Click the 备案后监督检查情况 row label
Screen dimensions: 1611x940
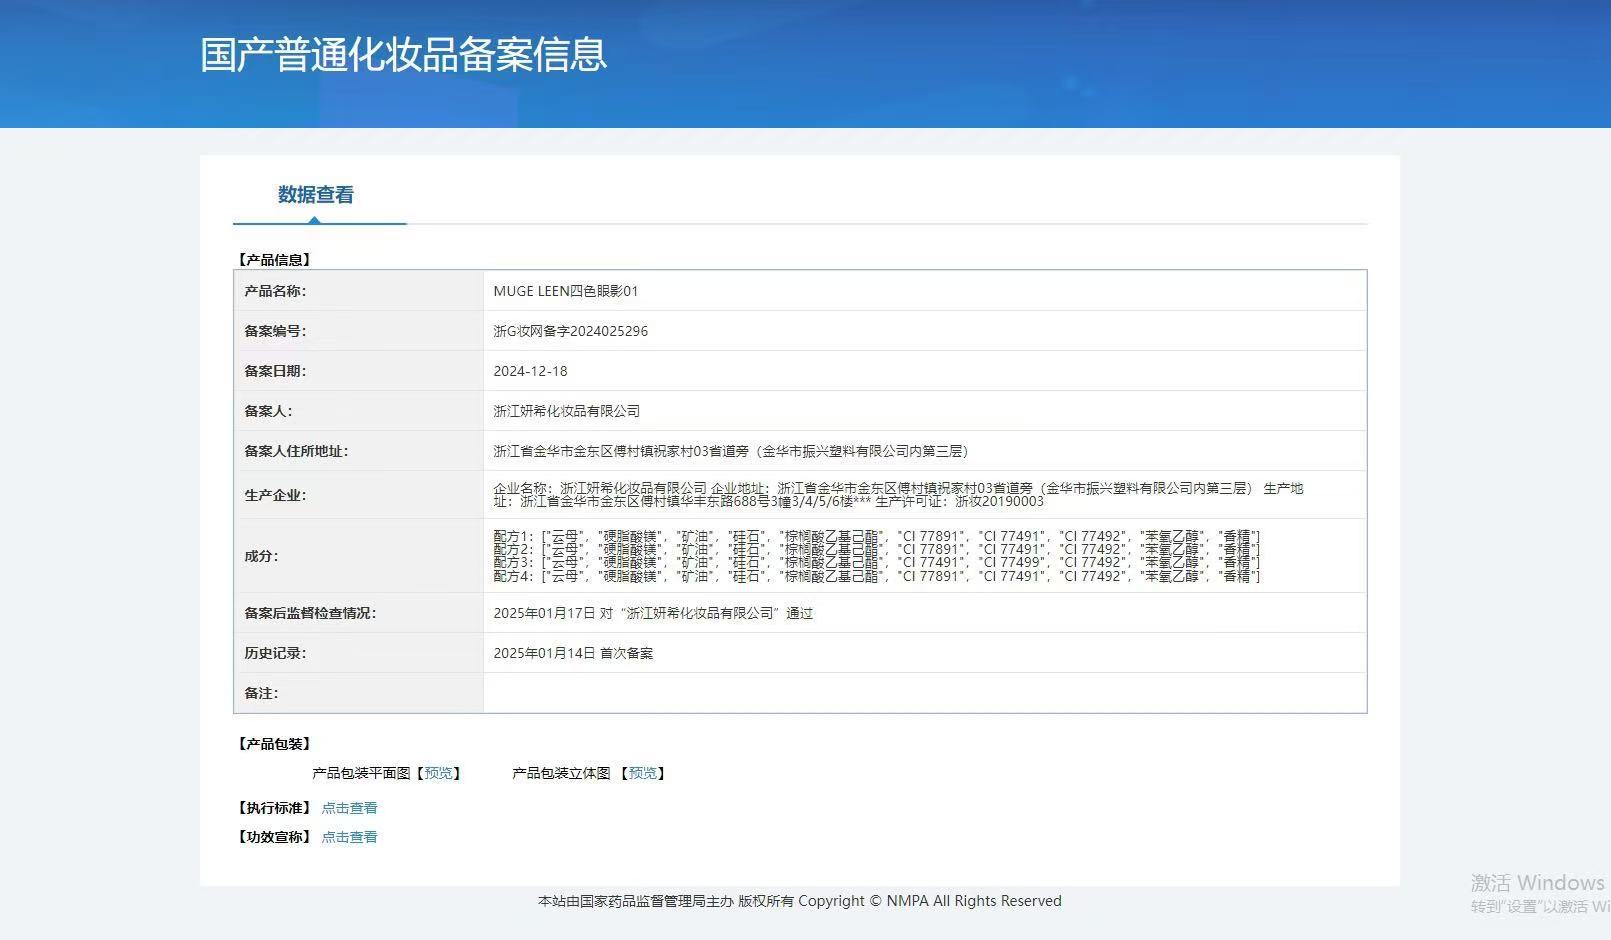[310, 613]
